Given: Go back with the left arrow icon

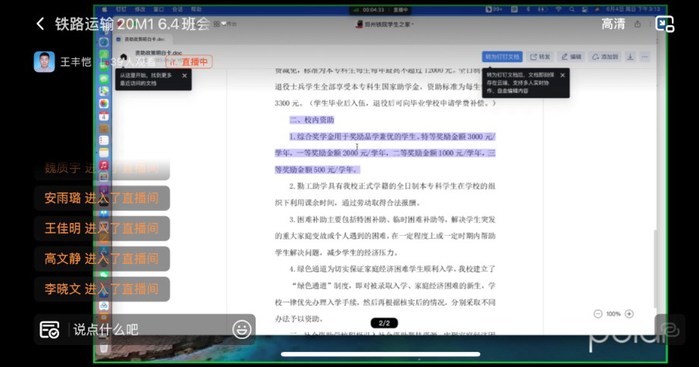Looking at the screenshot, I should point(40,24).
